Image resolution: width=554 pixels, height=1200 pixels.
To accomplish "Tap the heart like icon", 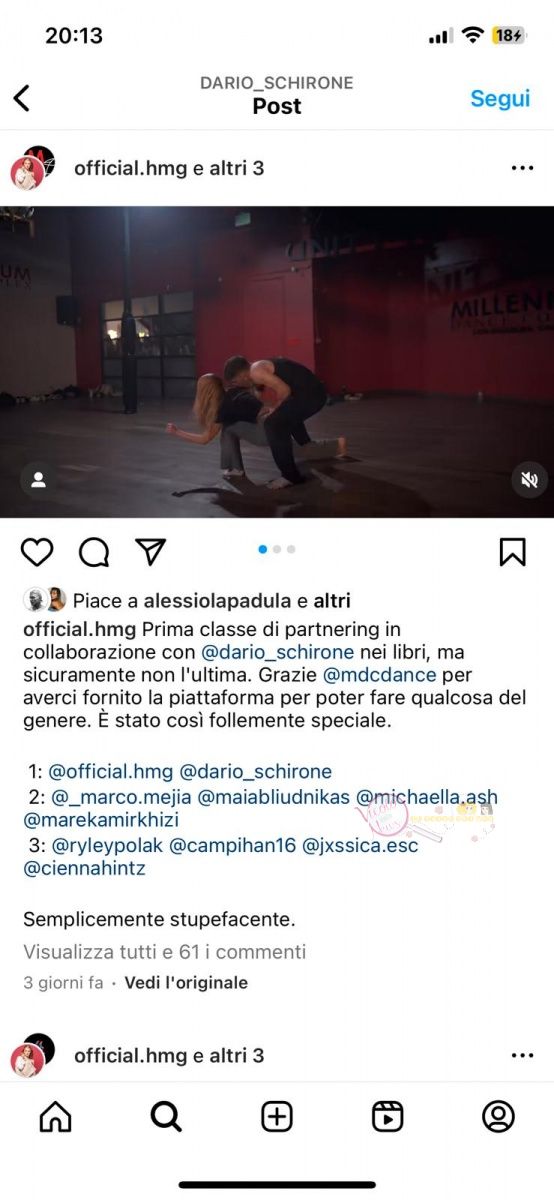I will coord(37,552).
